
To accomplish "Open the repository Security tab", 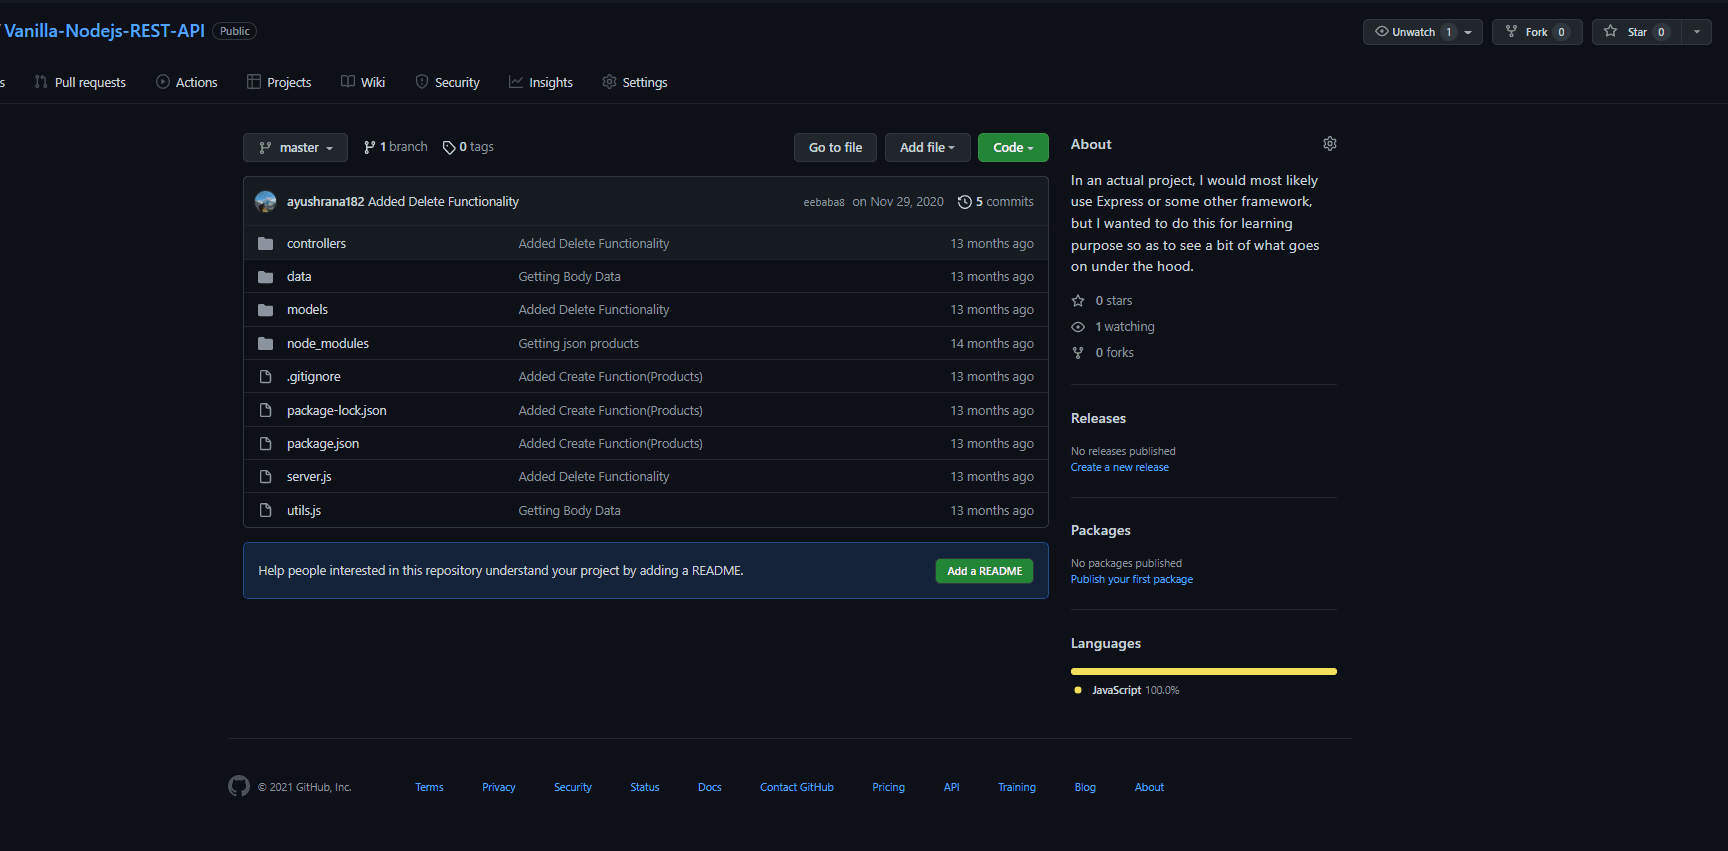I will click(447, 83).
